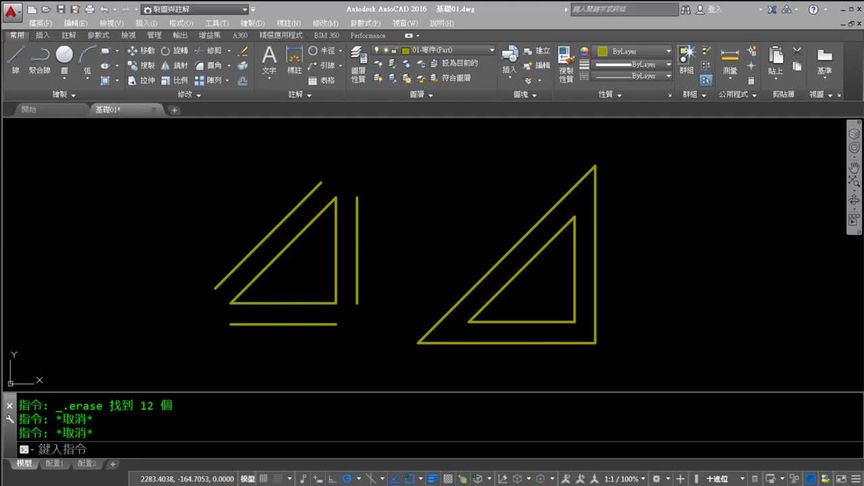Click the Group (群組) icon

point(687,60)
